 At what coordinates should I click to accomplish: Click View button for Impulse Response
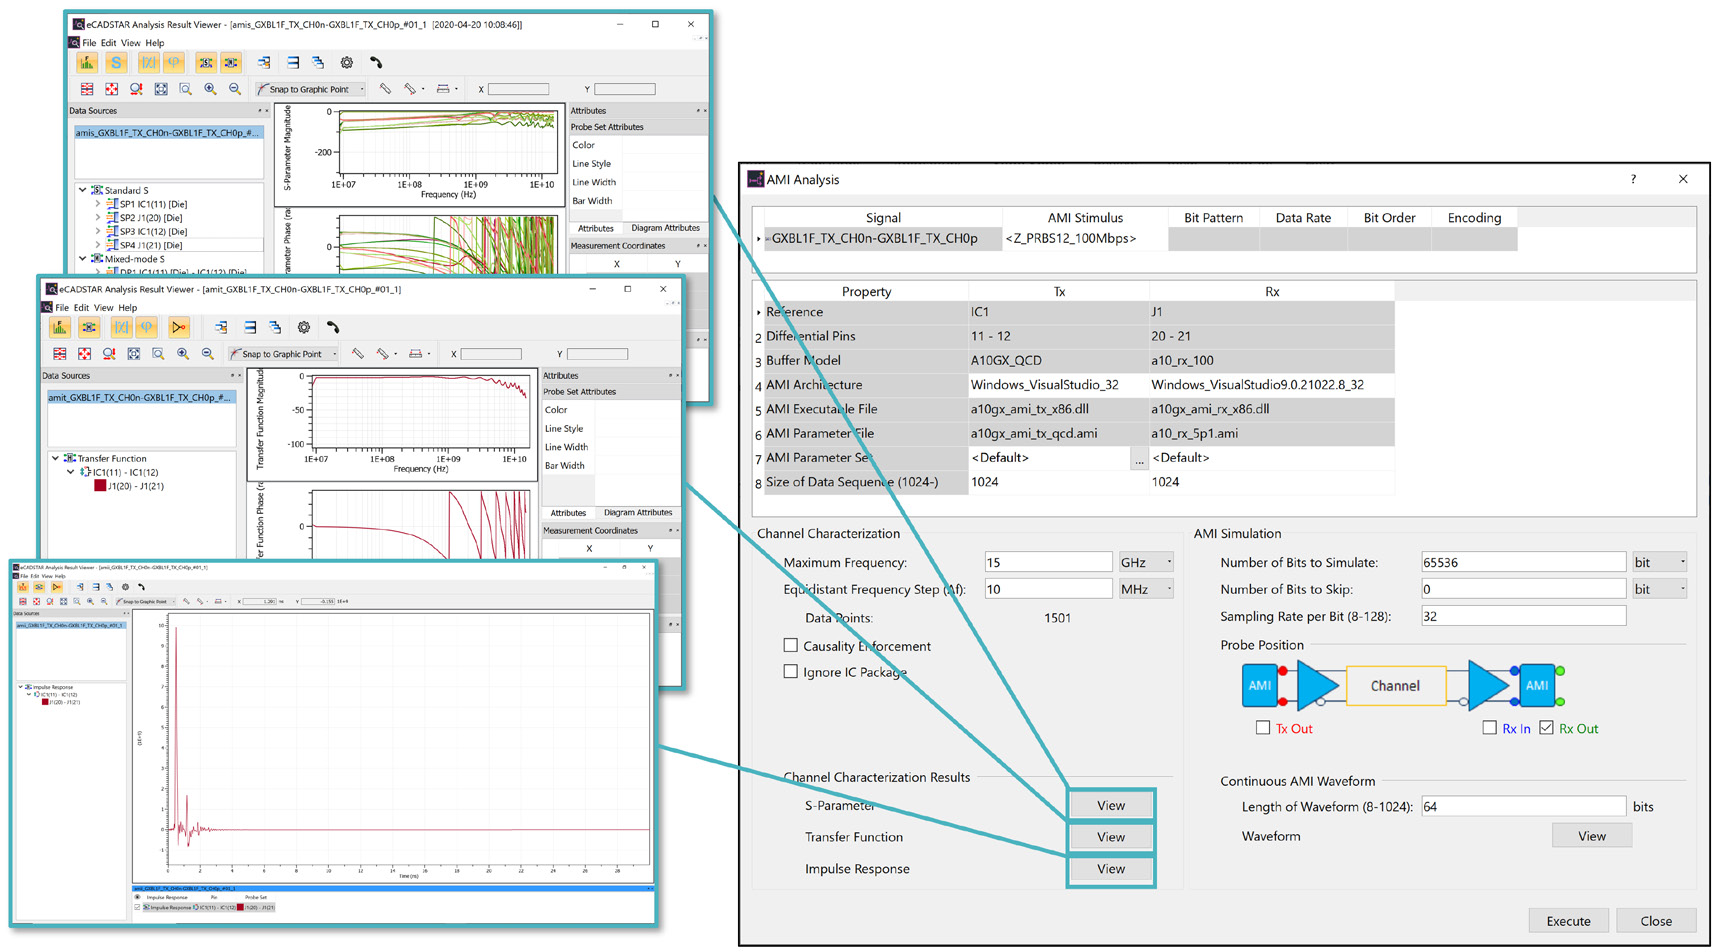pyautogui.click(x=1110, y=869)
